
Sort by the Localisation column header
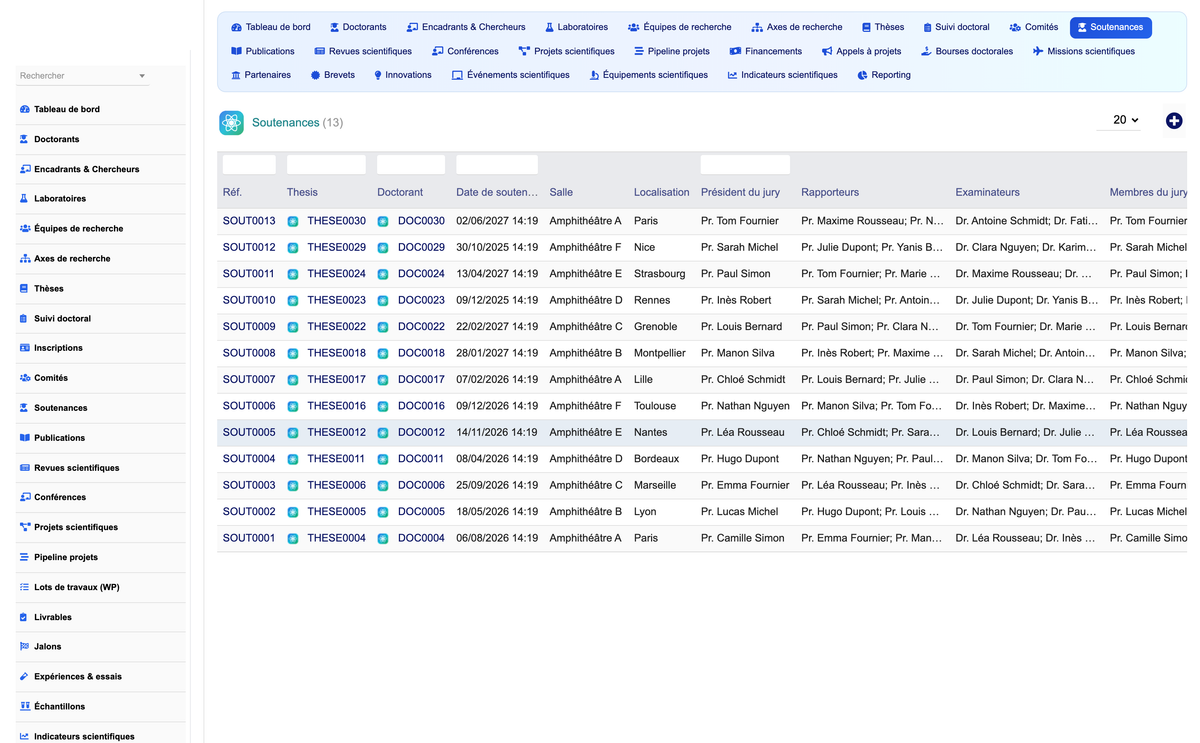pos(661,192)
